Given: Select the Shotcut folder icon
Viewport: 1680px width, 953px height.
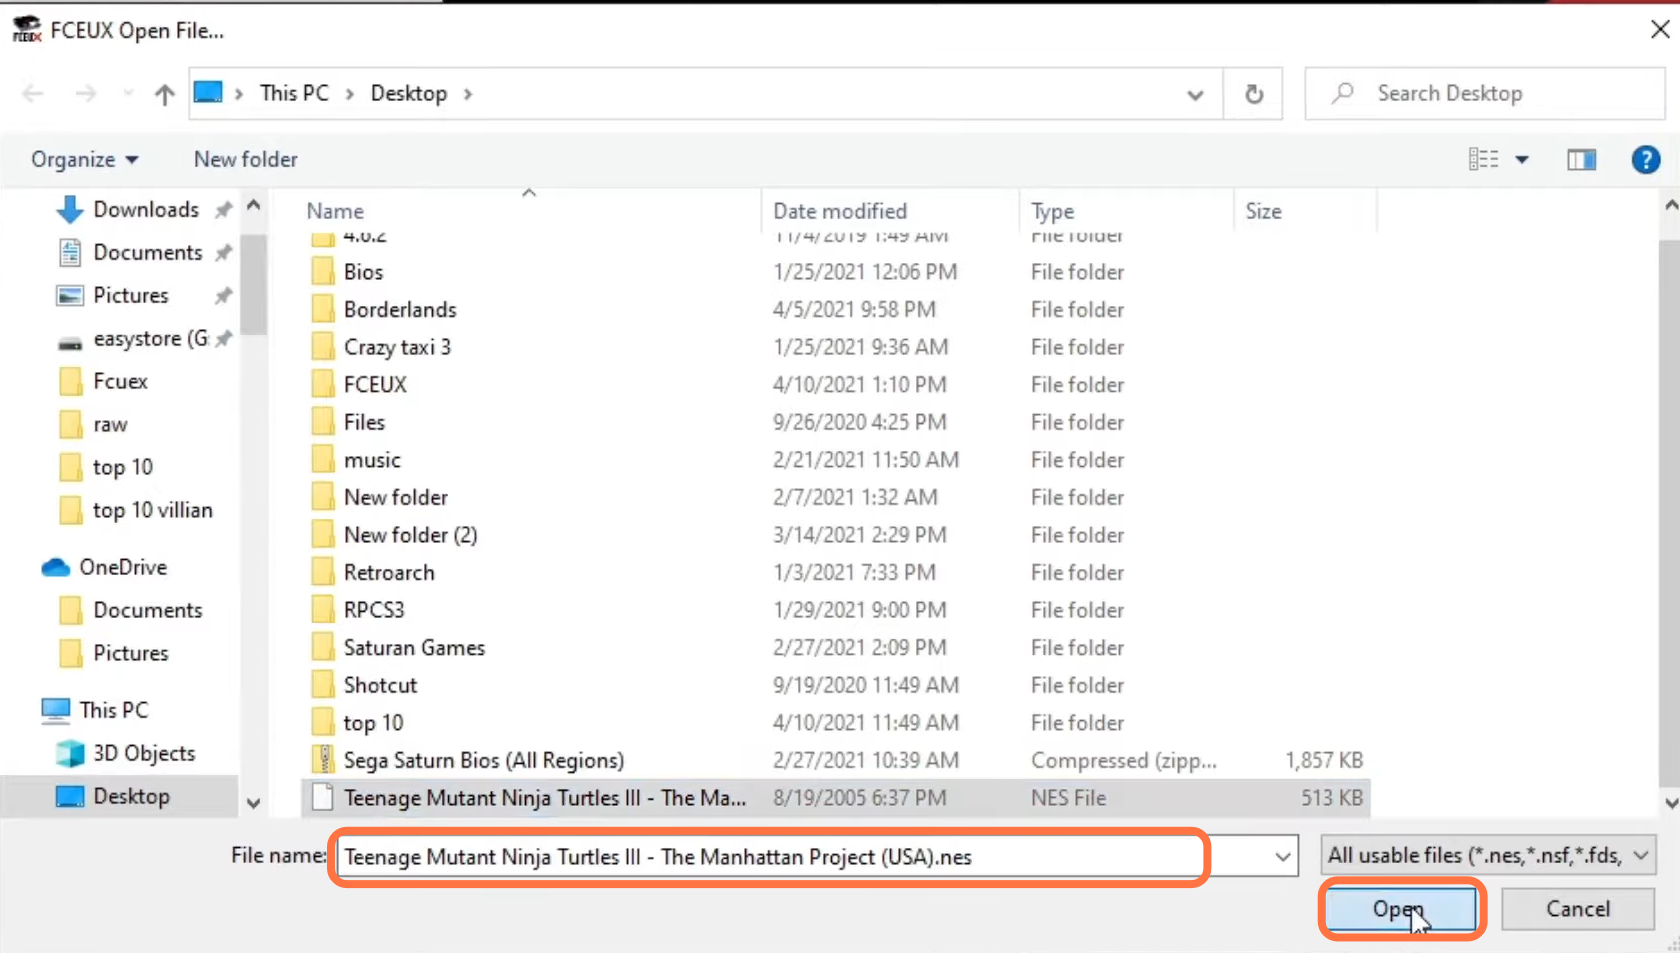Looking at the screenshot, I should click(322, 685).
